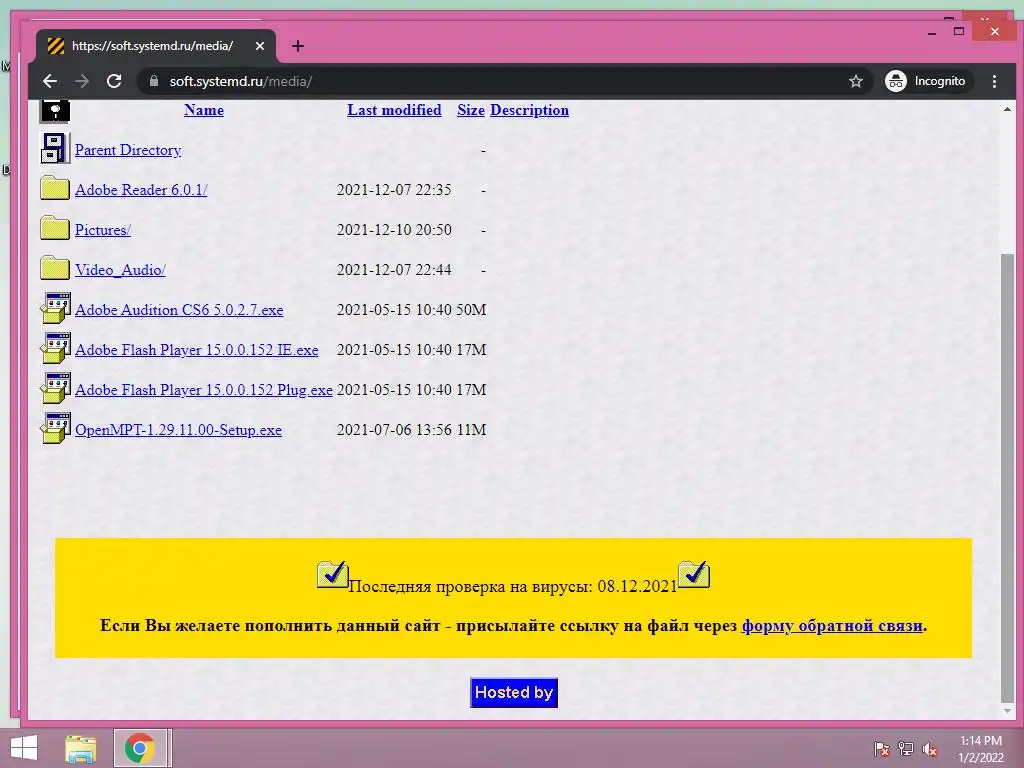Download Adobe Flash Player 15.0.0.152 IE.exe
The image size is (1024, 768).
197,349
